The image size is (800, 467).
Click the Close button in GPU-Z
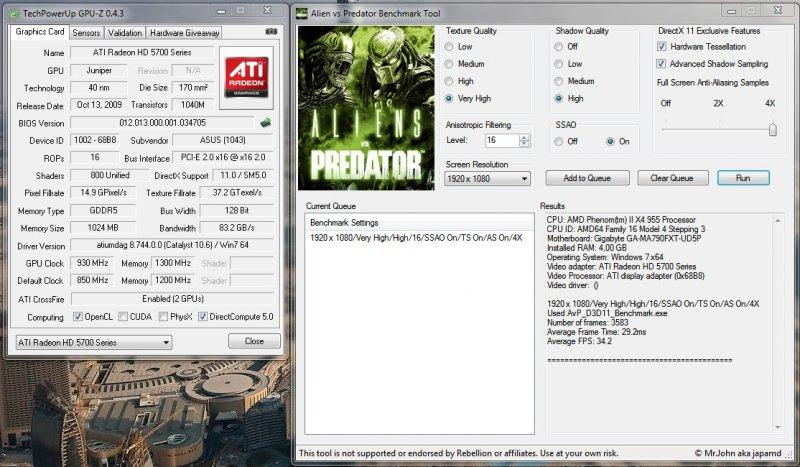coord(254,341)
